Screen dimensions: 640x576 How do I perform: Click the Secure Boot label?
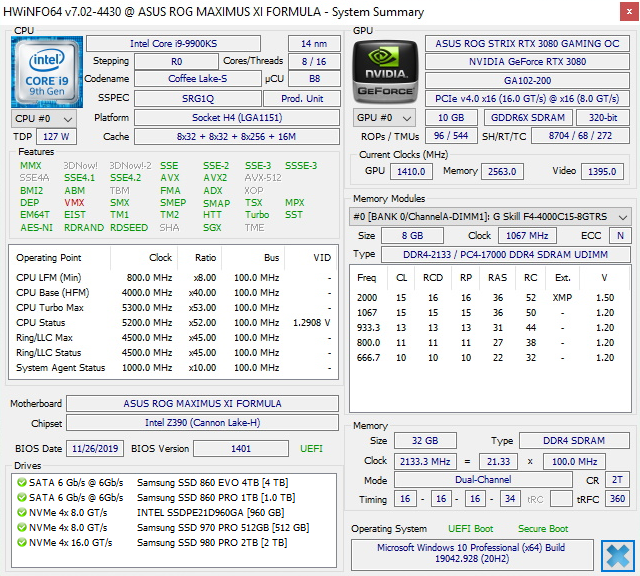(x=543, y=529)
